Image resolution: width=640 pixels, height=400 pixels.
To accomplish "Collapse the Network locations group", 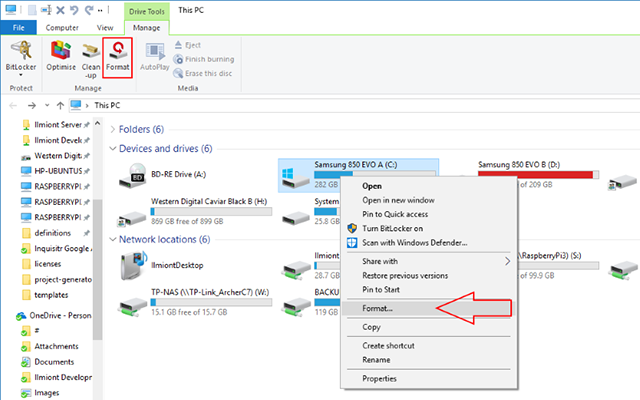I will coord(113,239).
